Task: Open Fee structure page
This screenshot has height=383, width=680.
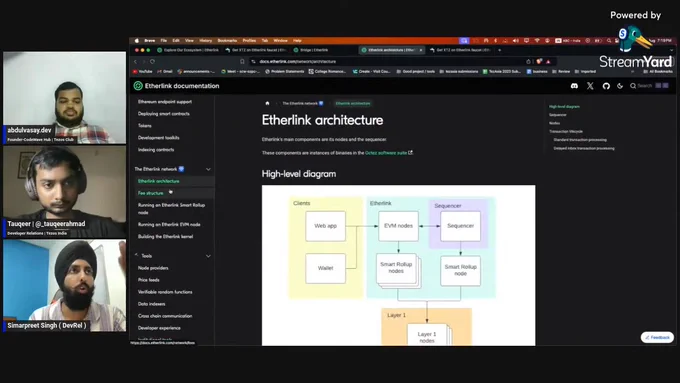Action: [150, 193]
